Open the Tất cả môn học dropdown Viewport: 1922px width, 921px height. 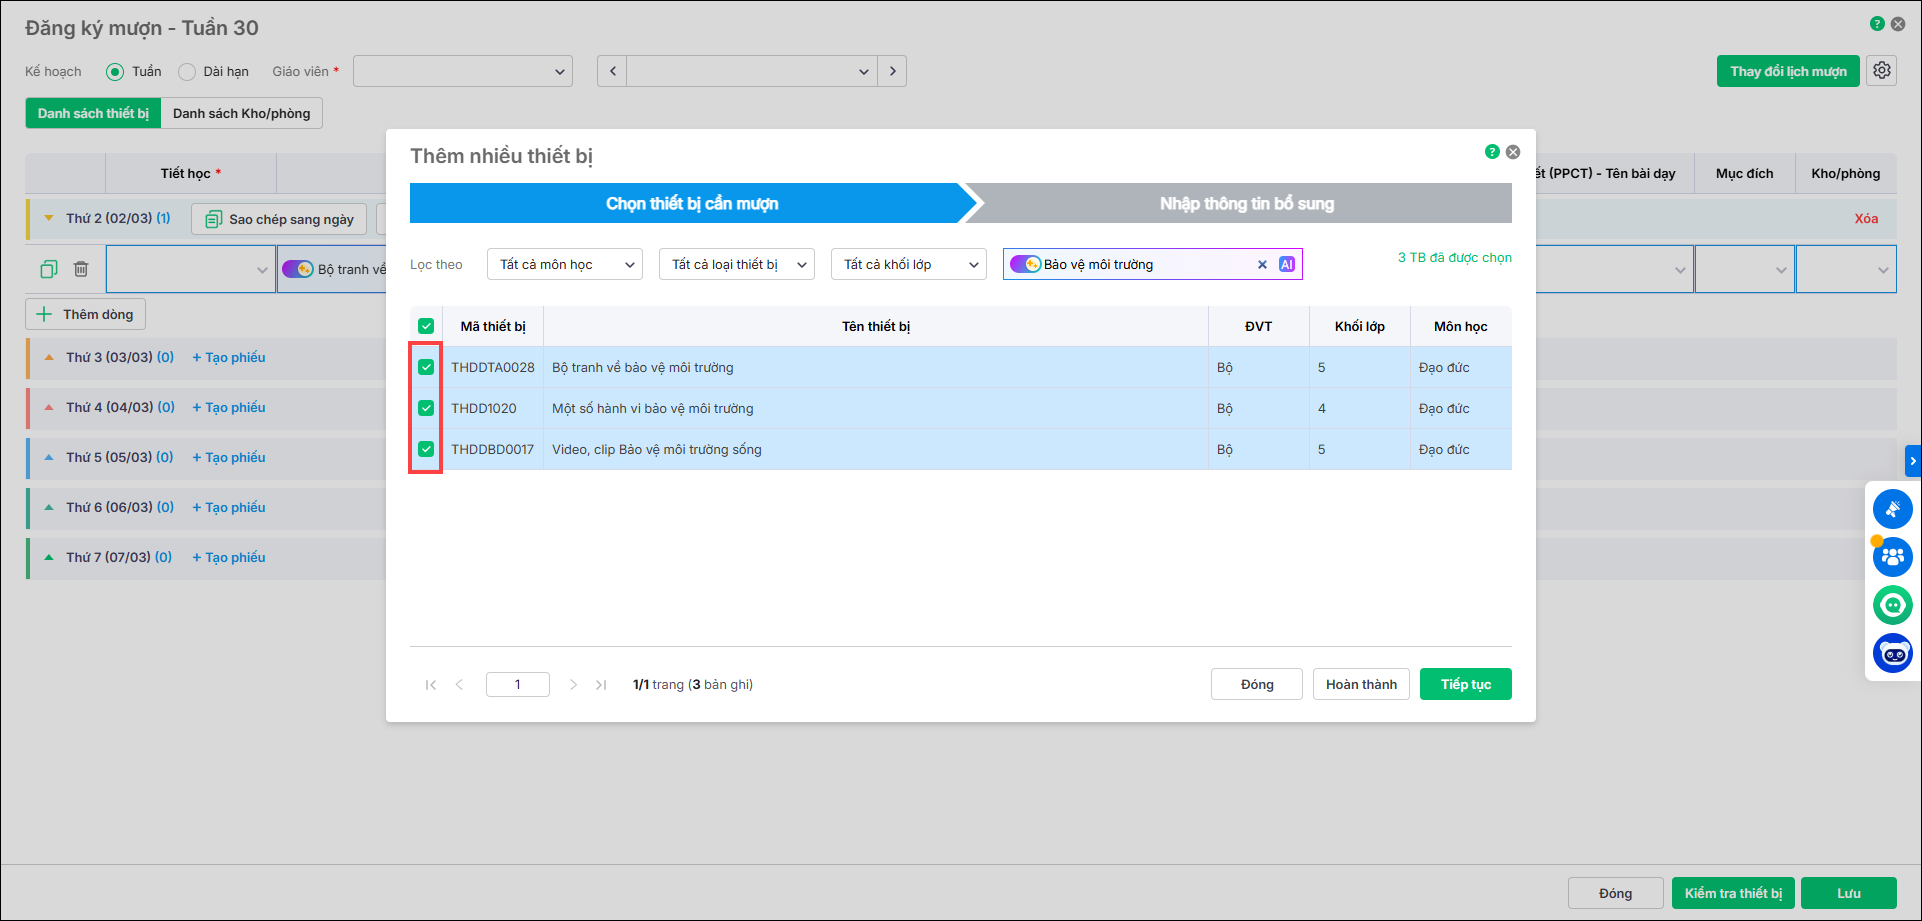[x=564, y=264]
